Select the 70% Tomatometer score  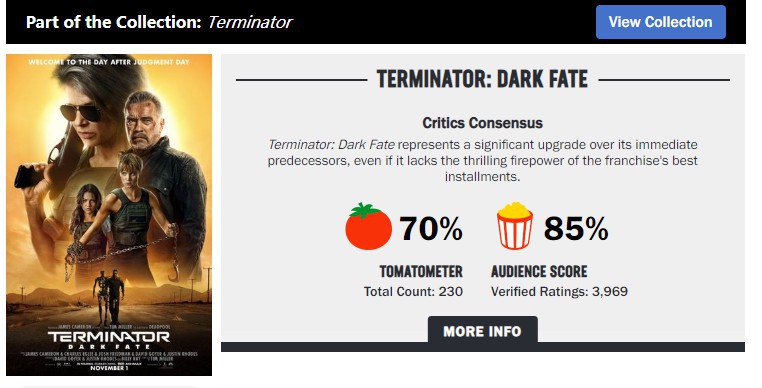pyautogui.click(x=431, y=228)
